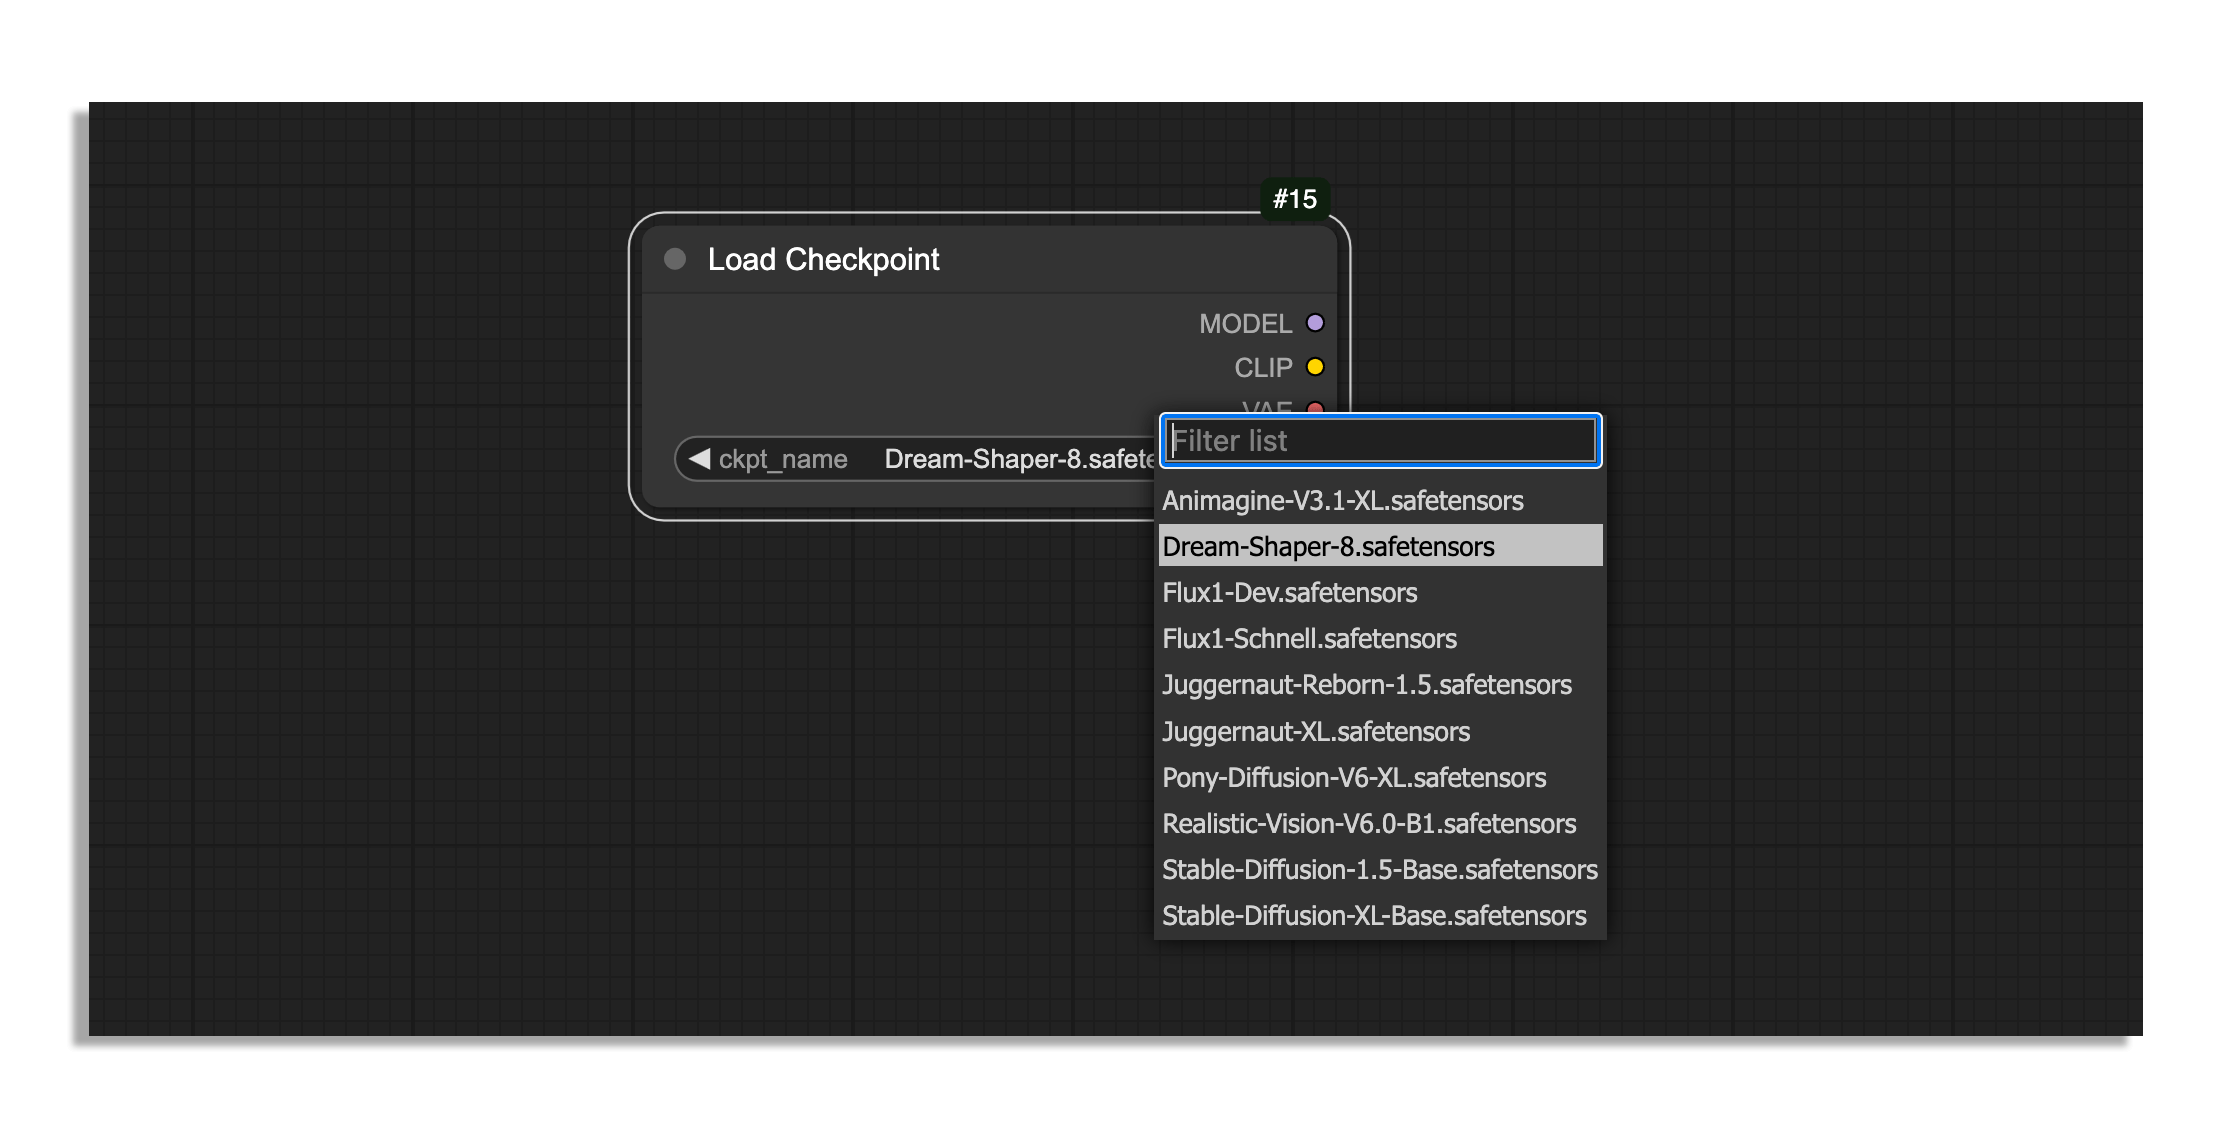This screenshot has width=2238, height=1127.
Task: Click the red VAE output socket
Action: [1315, 407]
